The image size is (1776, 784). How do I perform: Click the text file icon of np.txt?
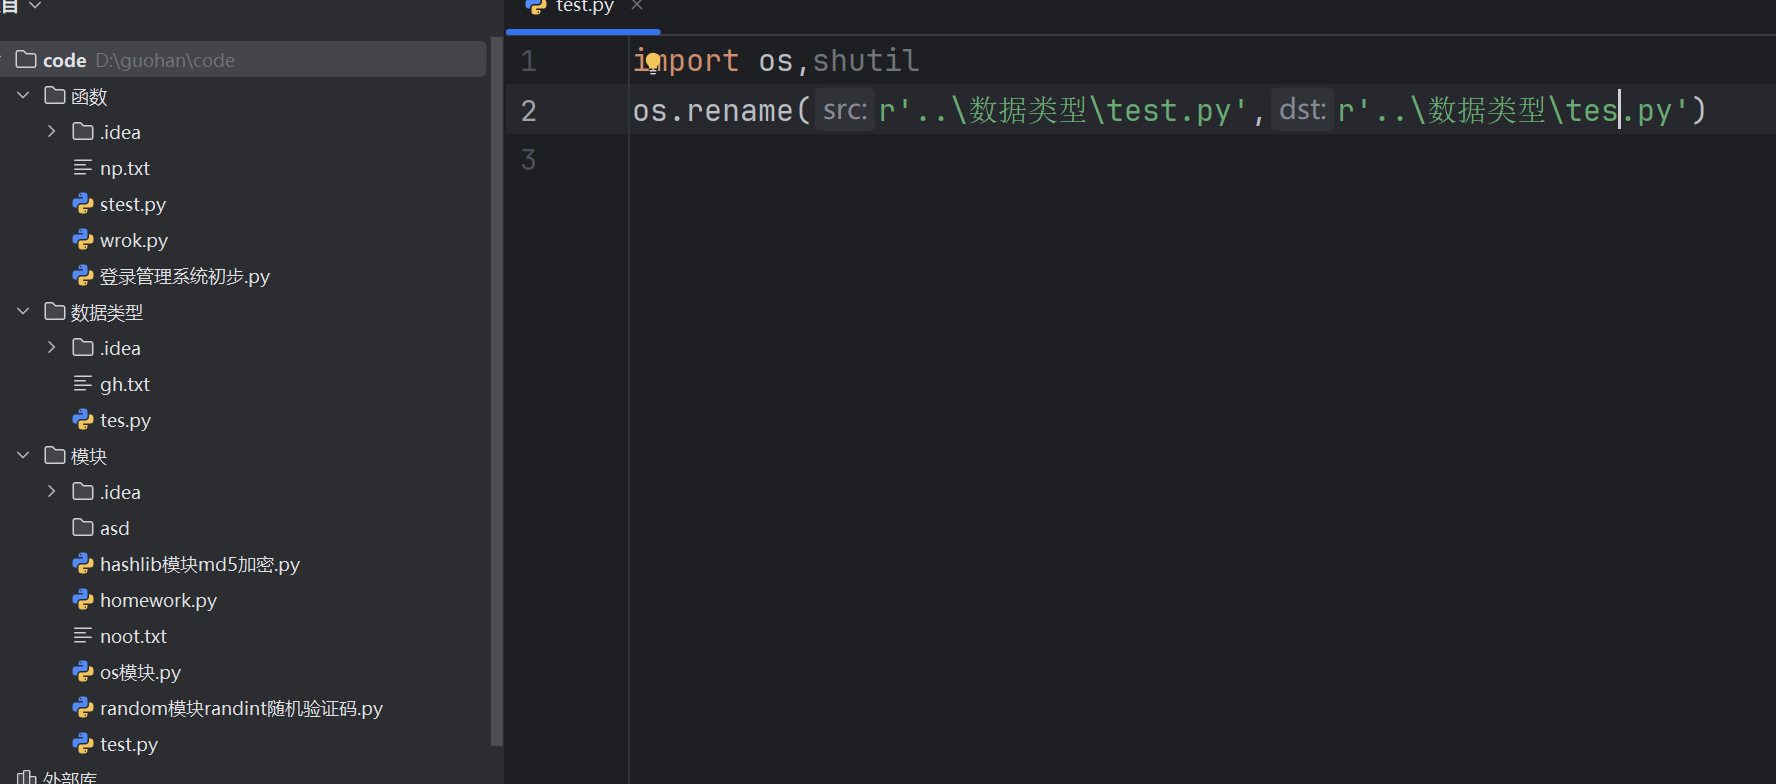83,168
